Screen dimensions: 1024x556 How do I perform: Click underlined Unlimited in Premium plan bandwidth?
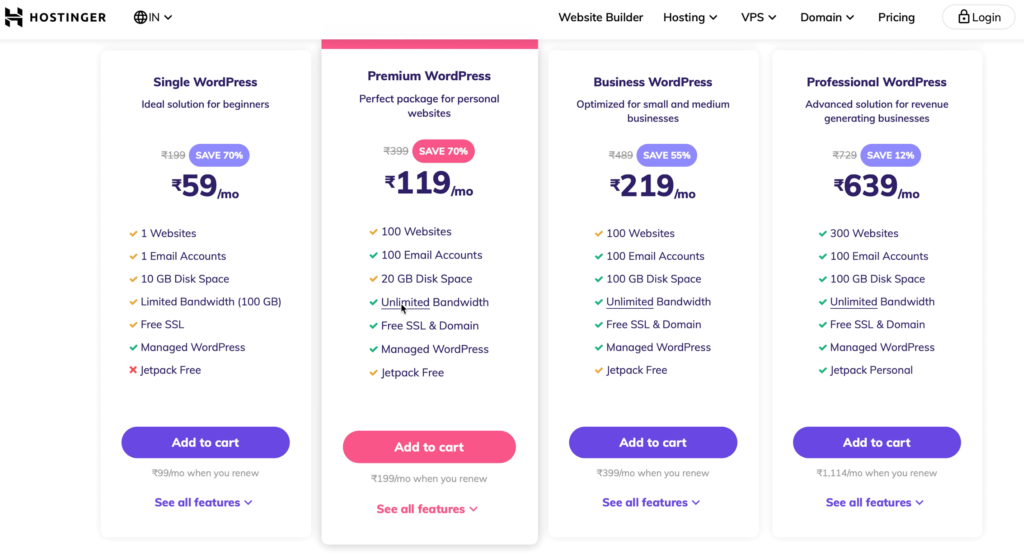click(x=405, y=303)
